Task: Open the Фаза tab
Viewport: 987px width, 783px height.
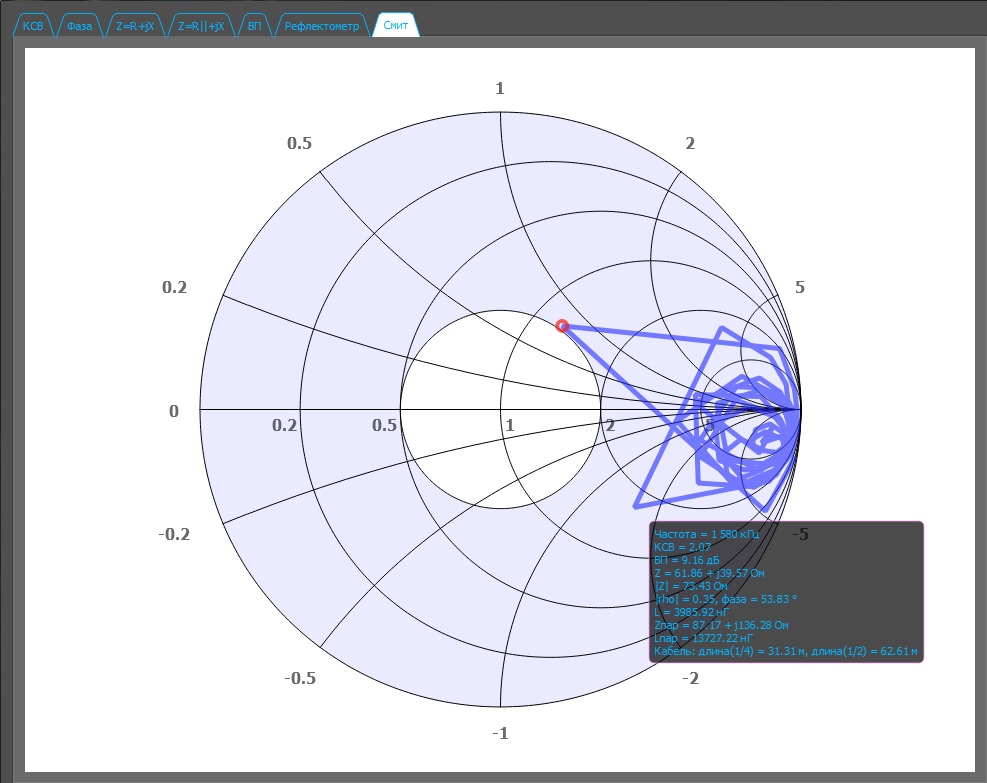Action: (x=79, y=27)
